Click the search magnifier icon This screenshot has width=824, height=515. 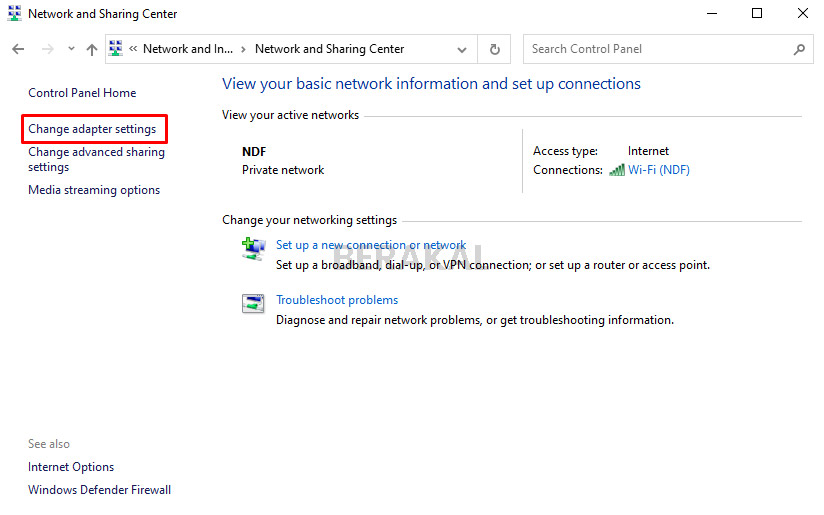(x=799, y=49)
